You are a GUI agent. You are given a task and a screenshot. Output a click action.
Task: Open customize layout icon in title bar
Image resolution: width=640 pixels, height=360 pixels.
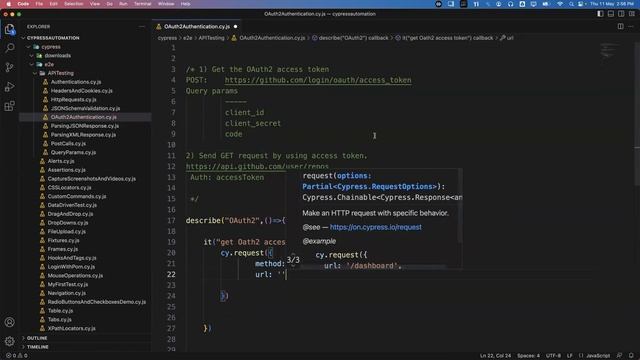[632, 14]
